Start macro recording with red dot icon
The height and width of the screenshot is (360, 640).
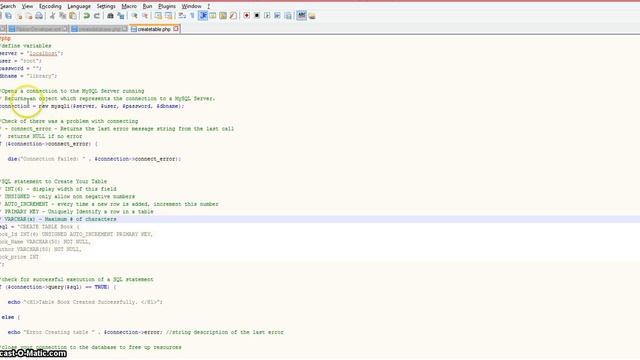(247, 16)
